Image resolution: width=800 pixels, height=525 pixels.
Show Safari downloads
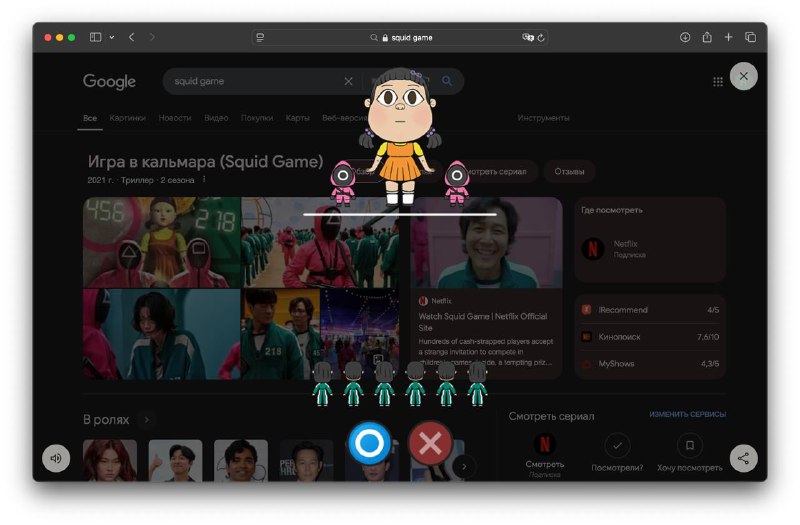pyautogui.click(x=685, y=37)
